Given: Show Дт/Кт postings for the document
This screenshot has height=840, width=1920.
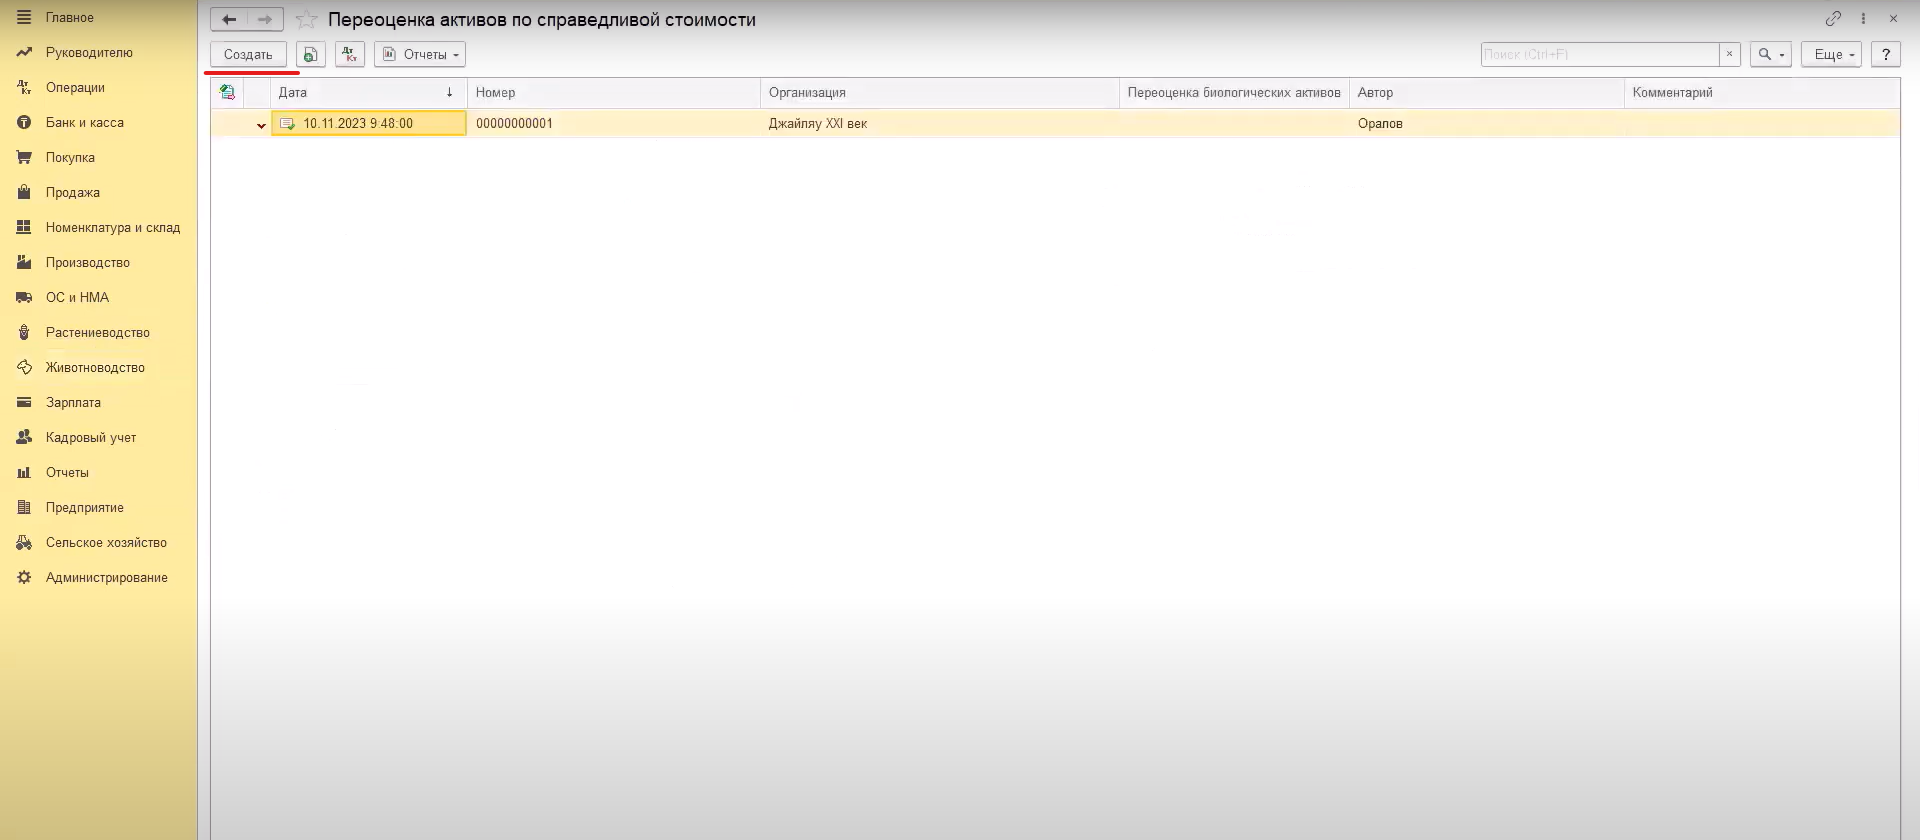Looking at the screenshot, I should point(349,55).
